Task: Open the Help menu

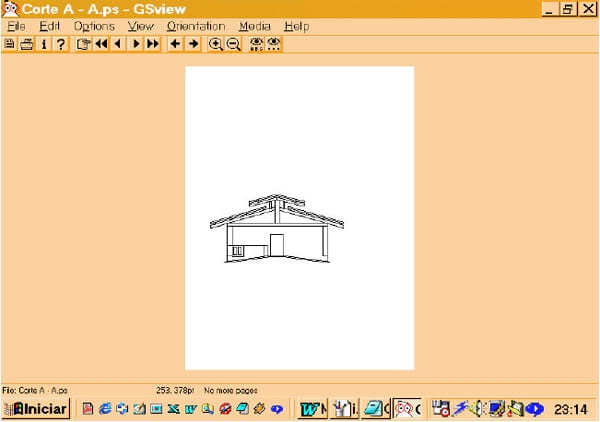Action: click(297, 26)
